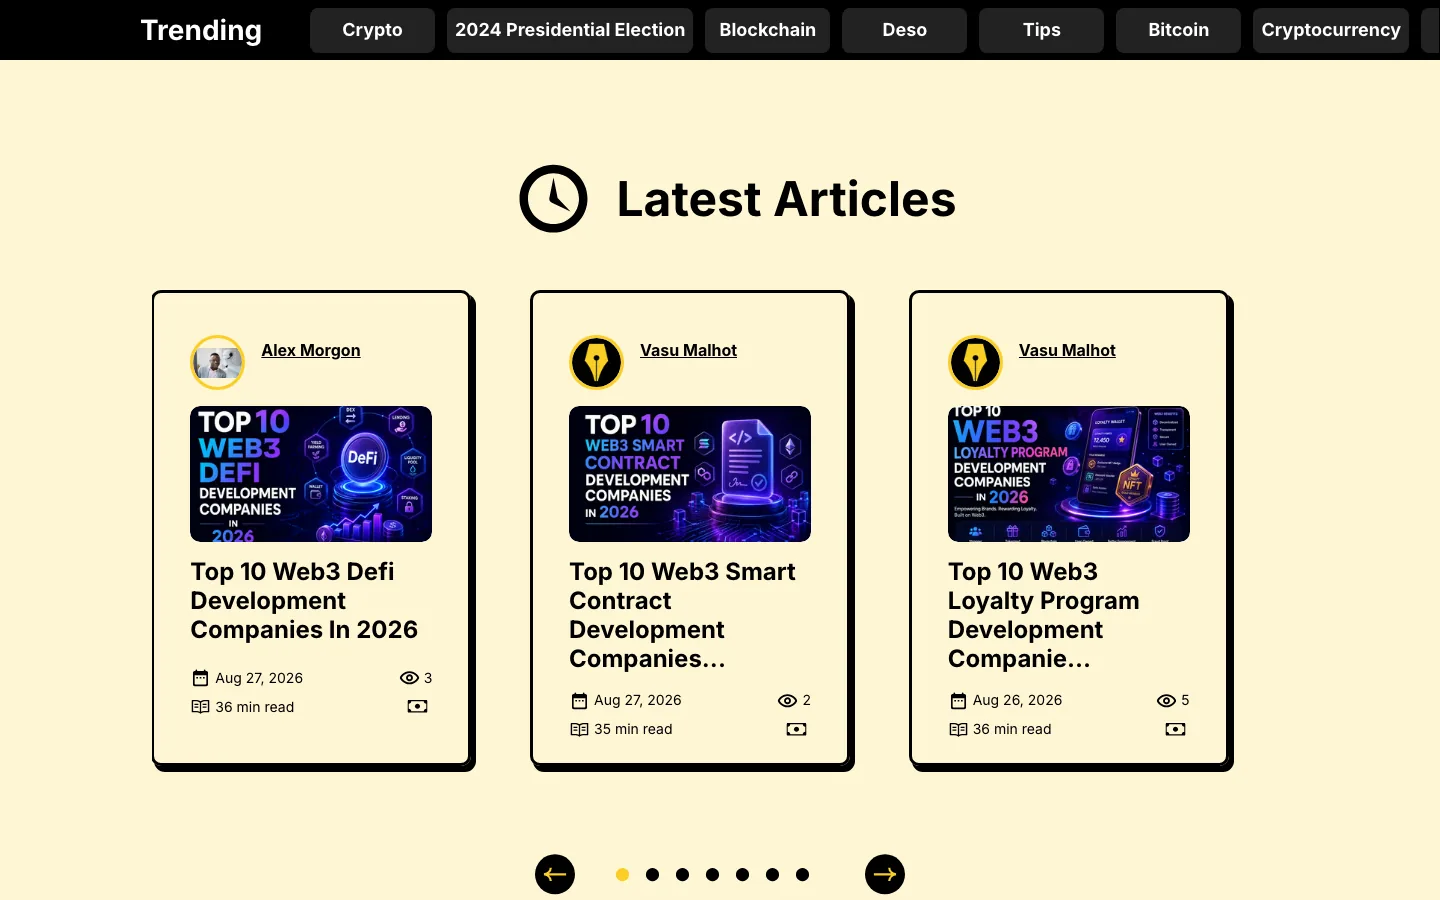The width and height of the screenshot is (1440, 900).
Task: Open the Web3 Loyalty Program article thumbnail
Action: (1069, 474)
